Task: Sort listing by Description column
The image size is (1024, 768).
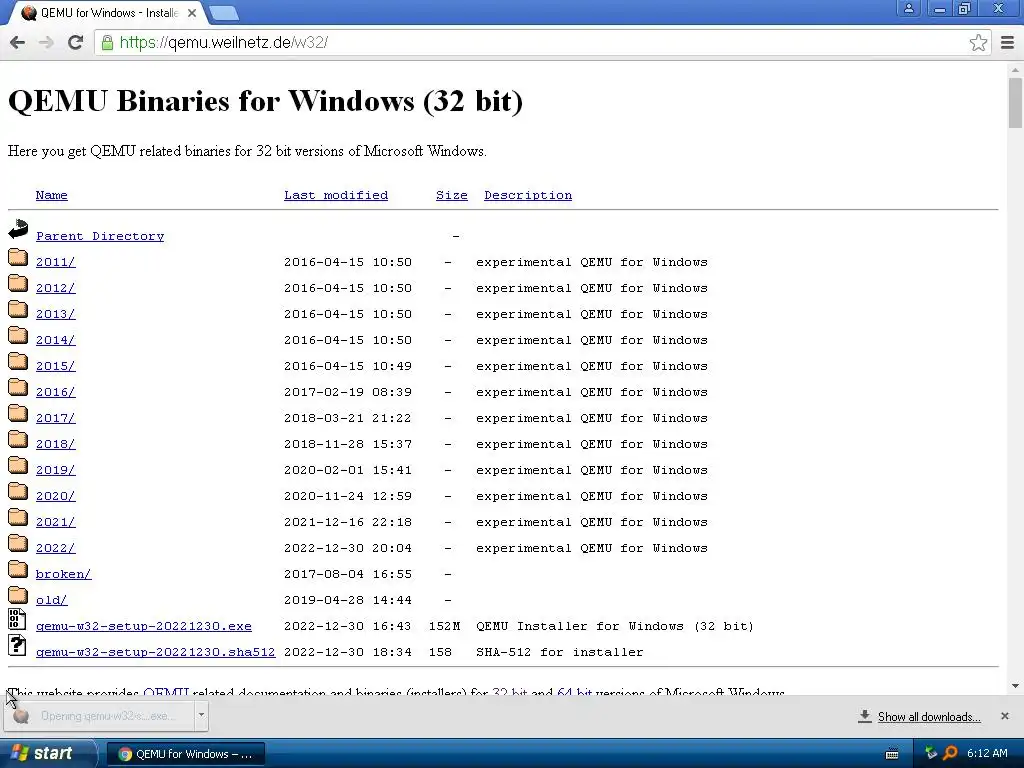Action: click(528, 195)
